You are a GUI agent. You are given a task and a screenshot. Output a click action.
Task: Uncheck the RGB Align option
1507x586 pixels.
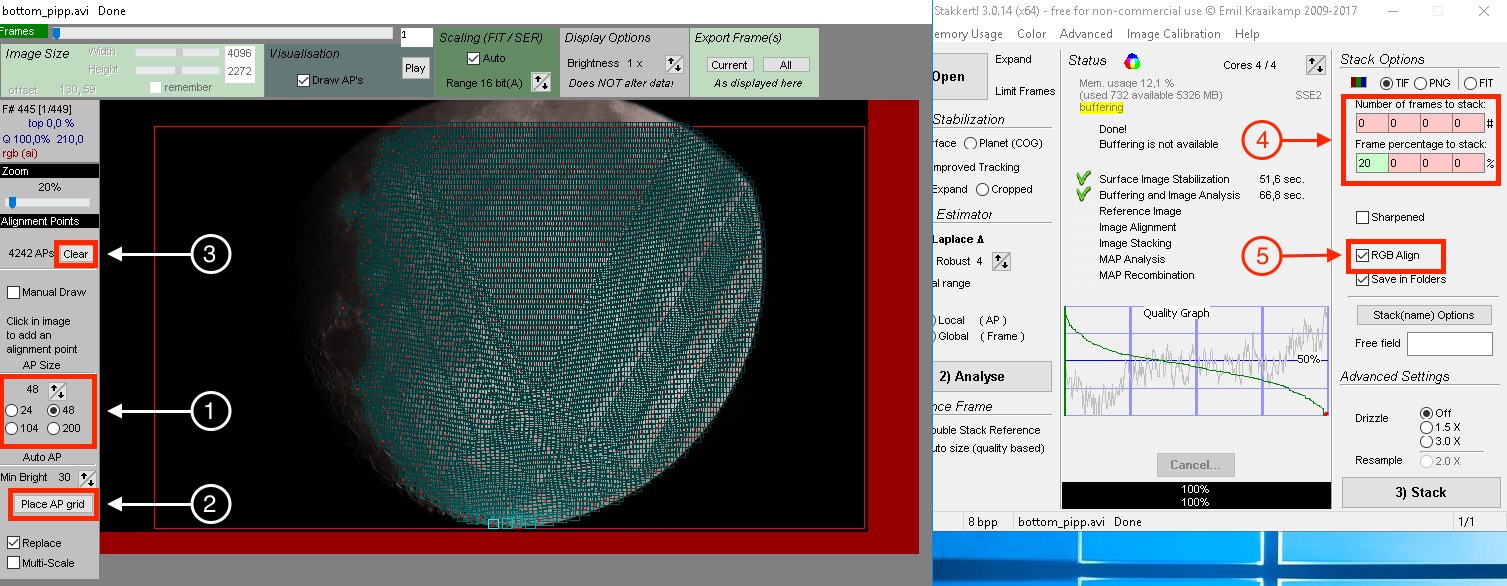(1363, 256)
